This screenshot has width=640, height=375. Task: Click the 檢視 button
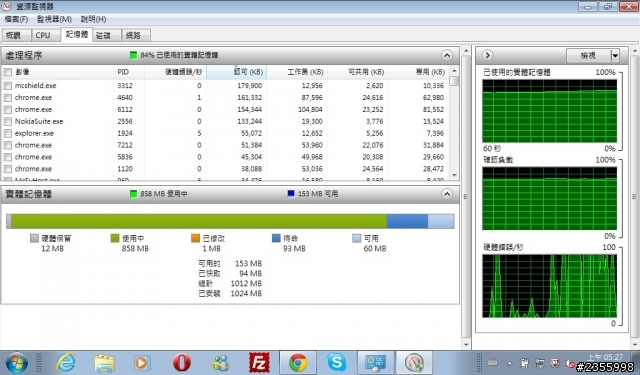point(589,55)
